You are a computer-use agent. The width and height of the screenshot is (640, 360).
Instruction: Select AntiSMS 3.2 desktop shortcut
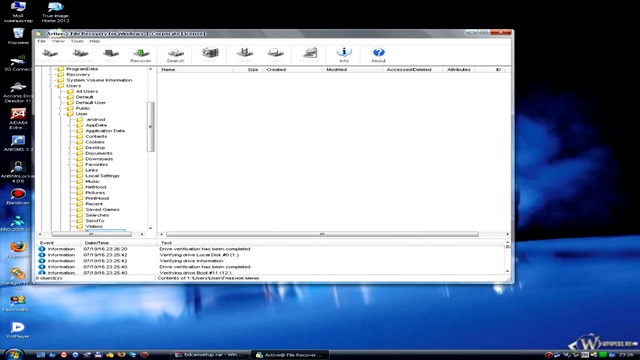click(x=18, y=143)
